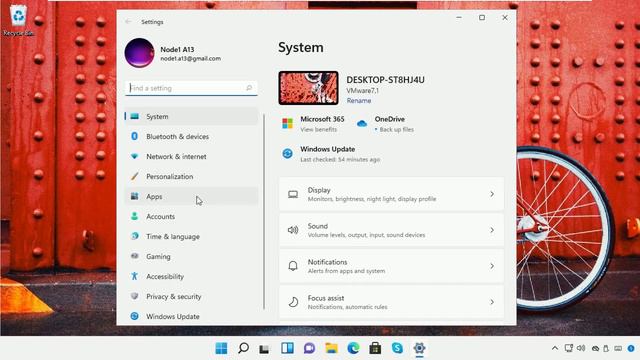Screen dimensions: 640x360
Task: Open Accounts settings
Action: pyautogui.click(x=191, y=216)
